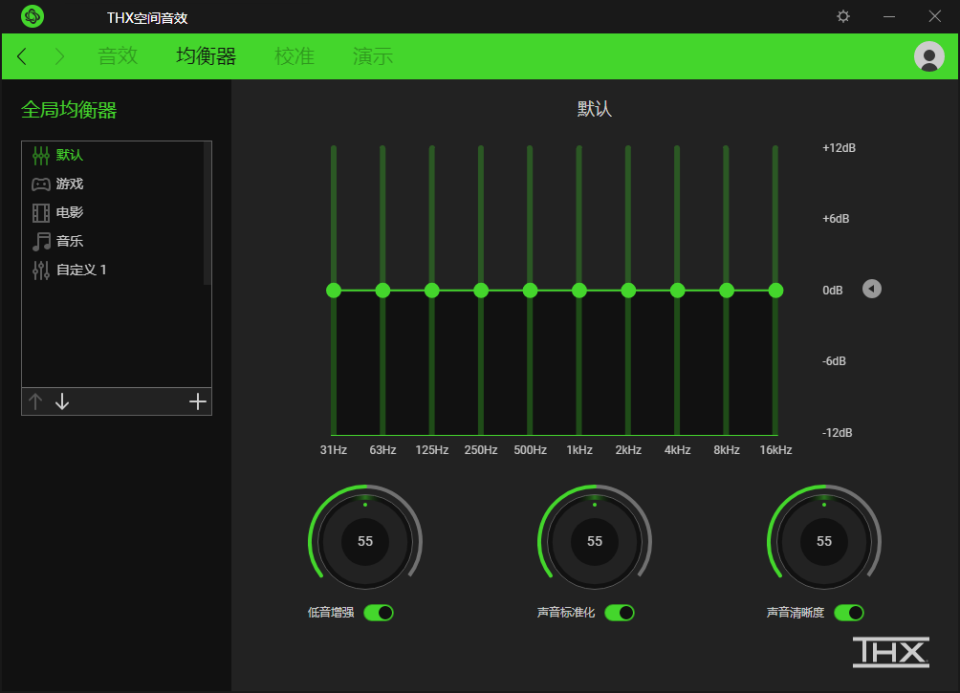Click the reset arrow beside 0dB
Viewport: 960px width, 693px height.
click(872, 289)
